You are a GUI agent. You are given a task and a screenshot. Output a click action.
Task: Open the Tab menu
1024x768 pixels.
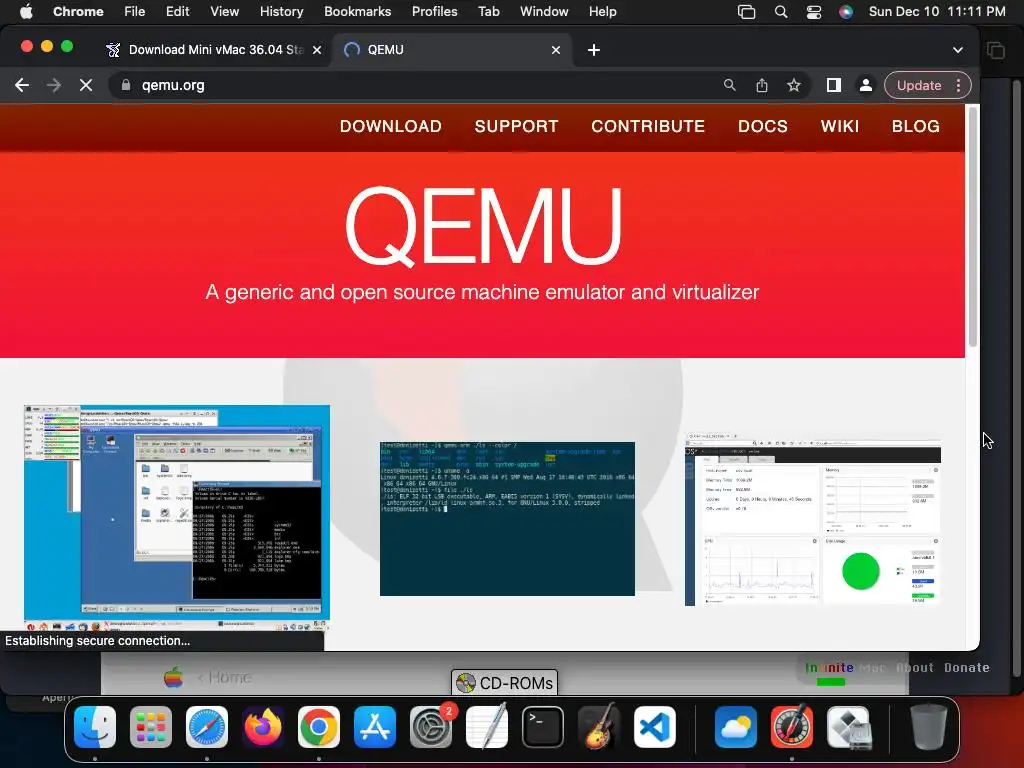(488, 12)
